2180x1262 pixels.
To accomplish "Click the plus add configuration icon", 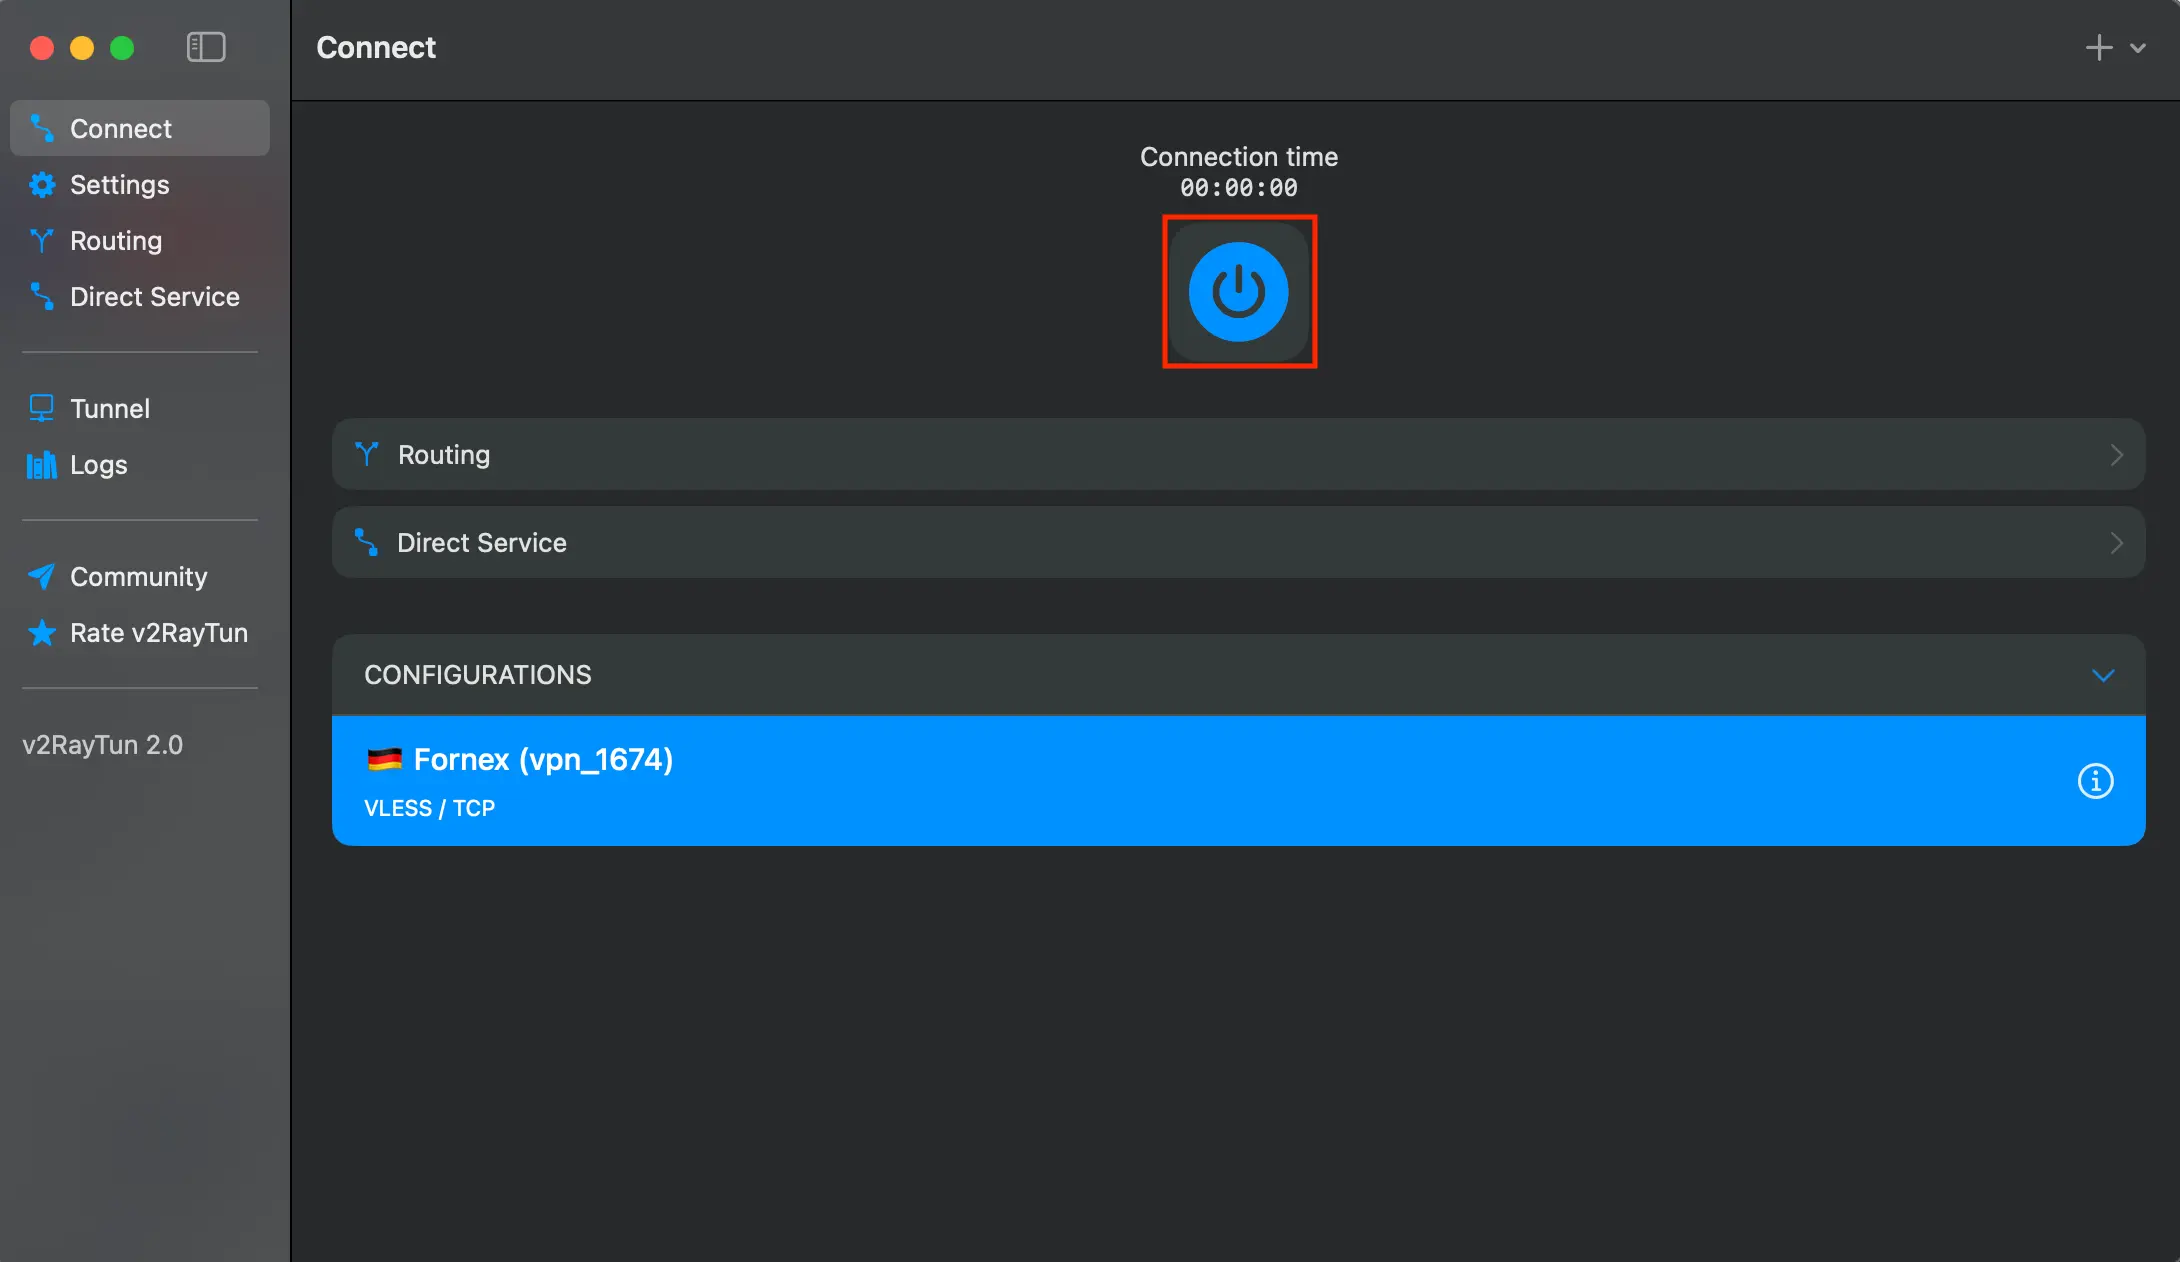I will (x=2098, y=47).
